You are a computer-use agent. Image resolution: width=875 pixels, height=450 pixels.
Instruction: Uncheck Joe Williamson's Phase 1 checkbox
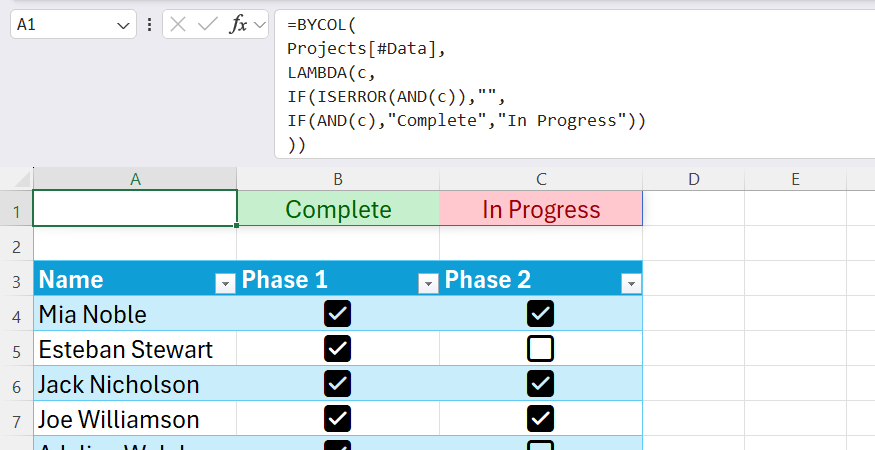(338, 419)
